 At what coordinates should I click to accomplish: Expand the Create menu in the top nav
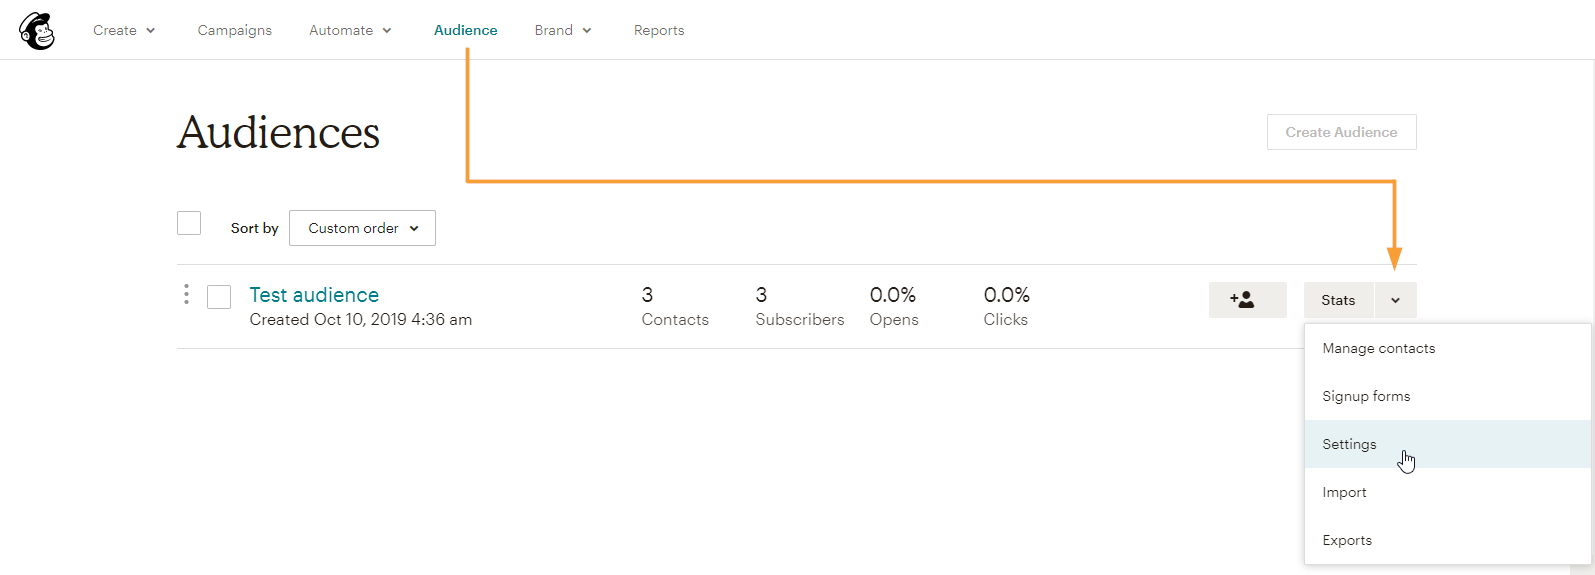124,30
